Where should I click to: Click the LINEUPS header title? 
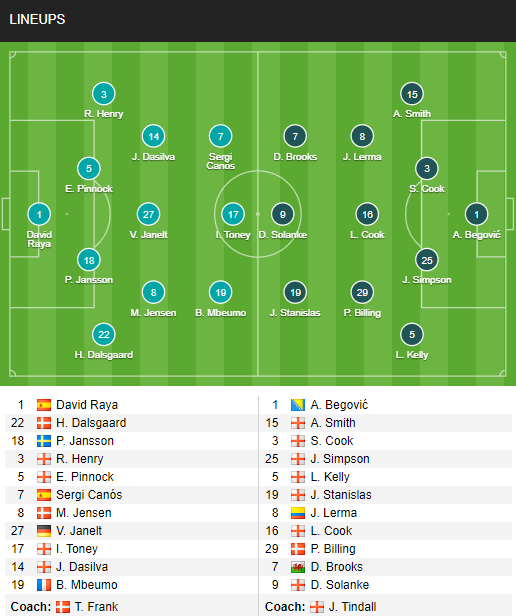(x=37, y=20)
